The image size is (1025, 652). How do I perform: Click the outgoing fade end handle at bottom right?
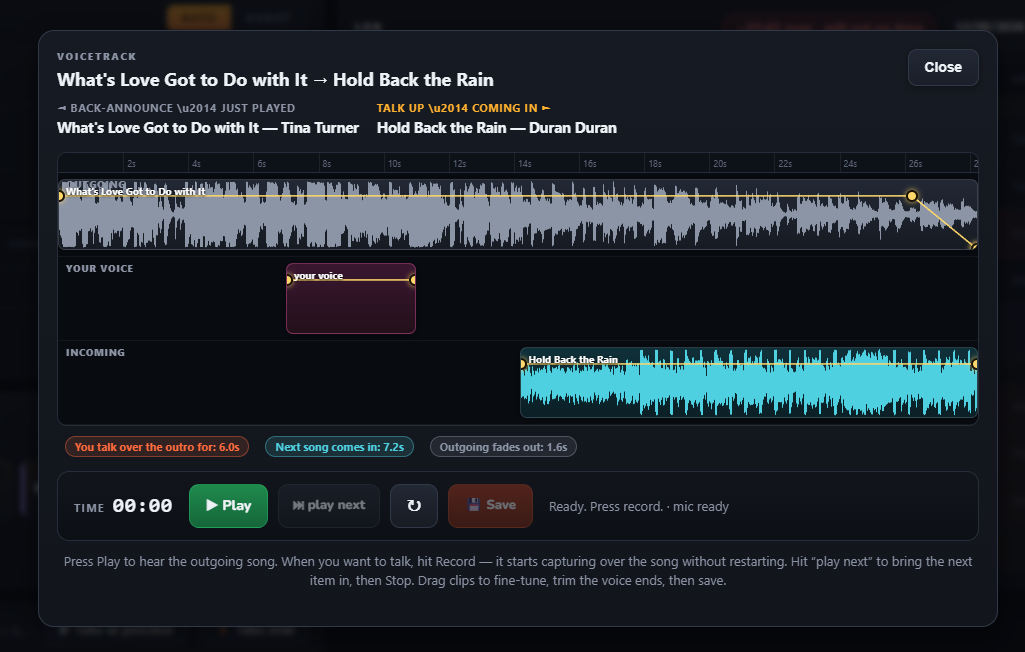click(x=974, y=246)
